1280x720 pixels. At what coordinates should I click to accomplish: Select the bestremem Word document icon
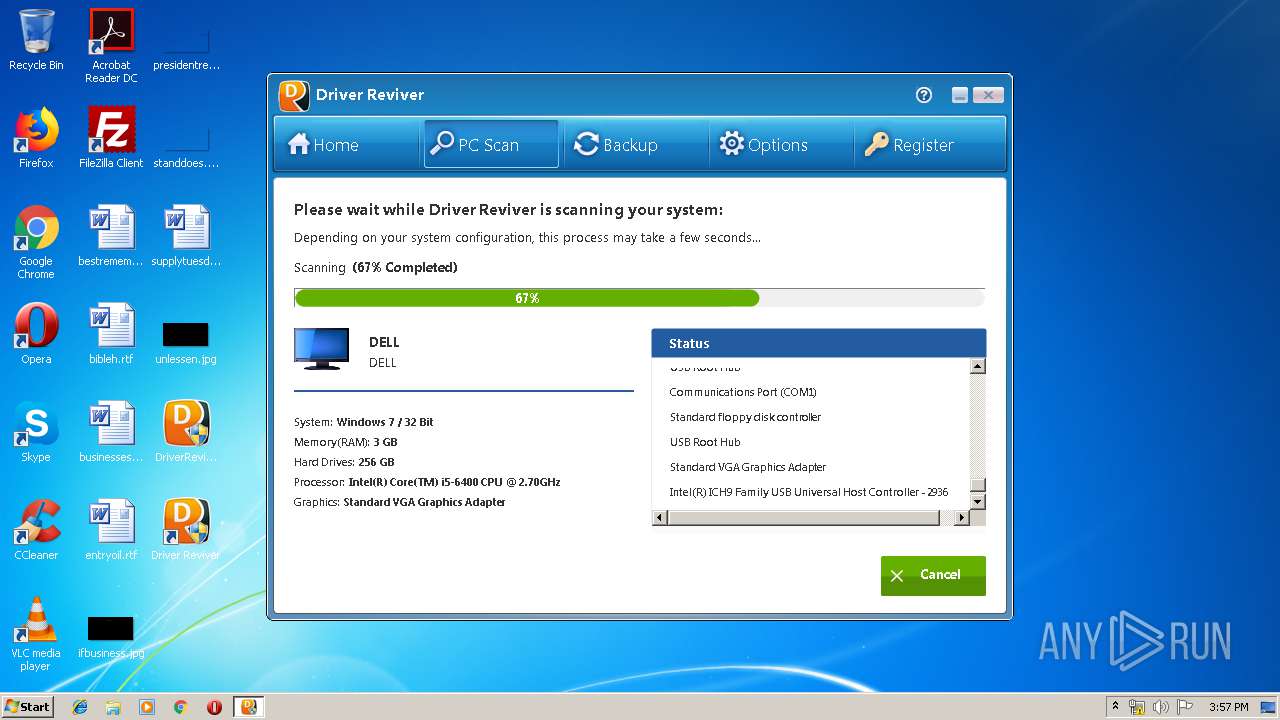click(111, 236)
